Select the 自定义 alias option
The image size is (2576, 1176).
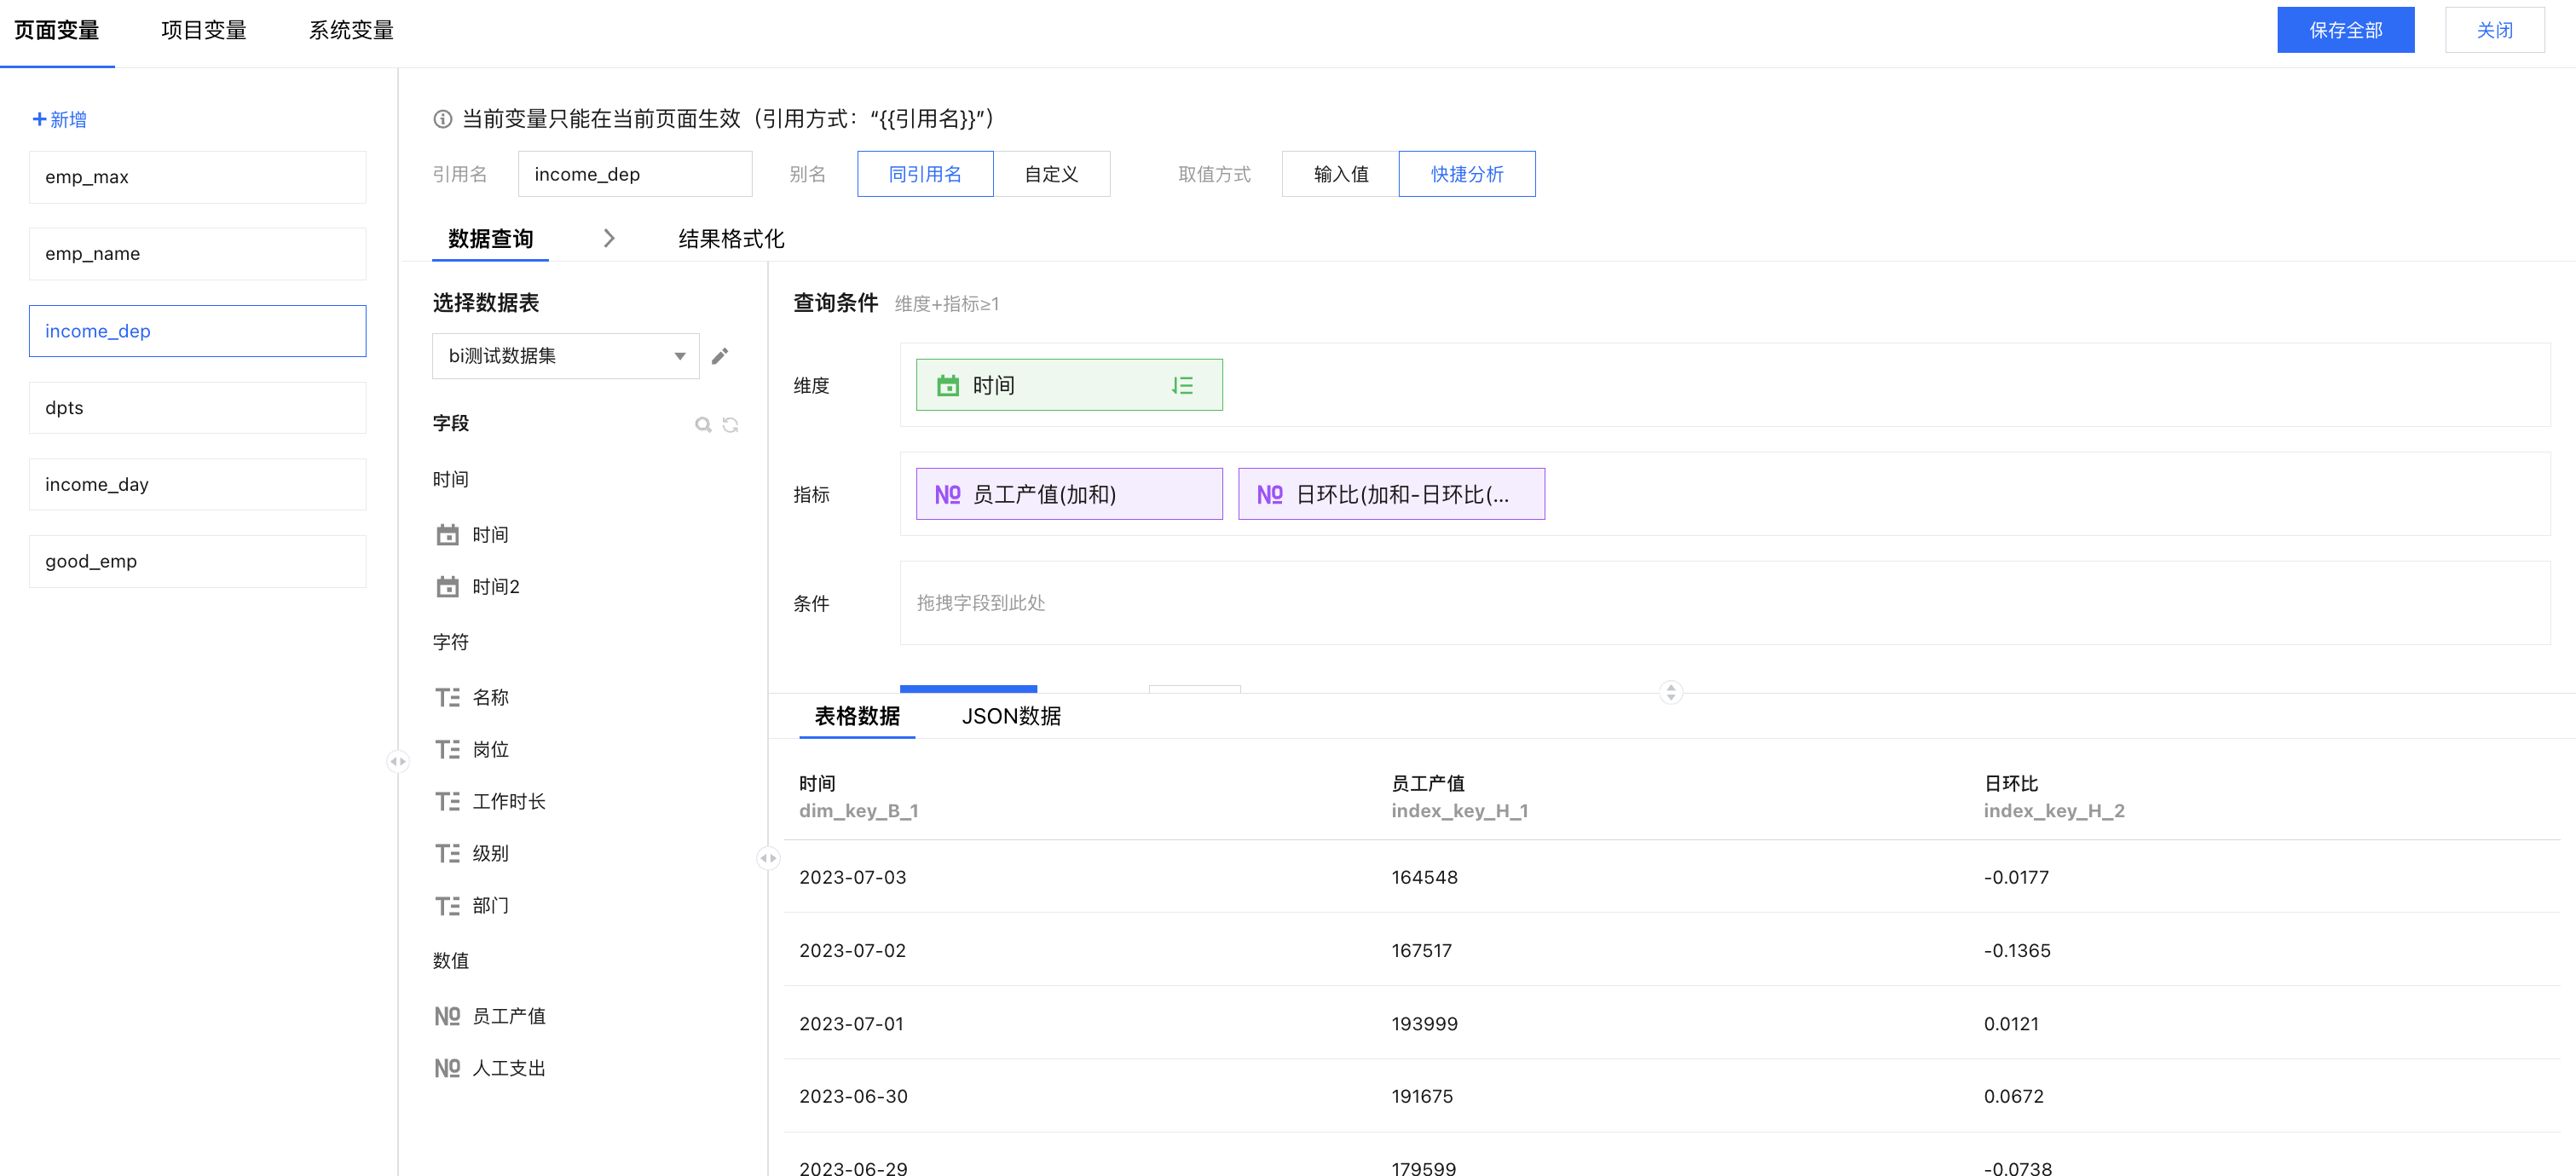[1051, 174]
